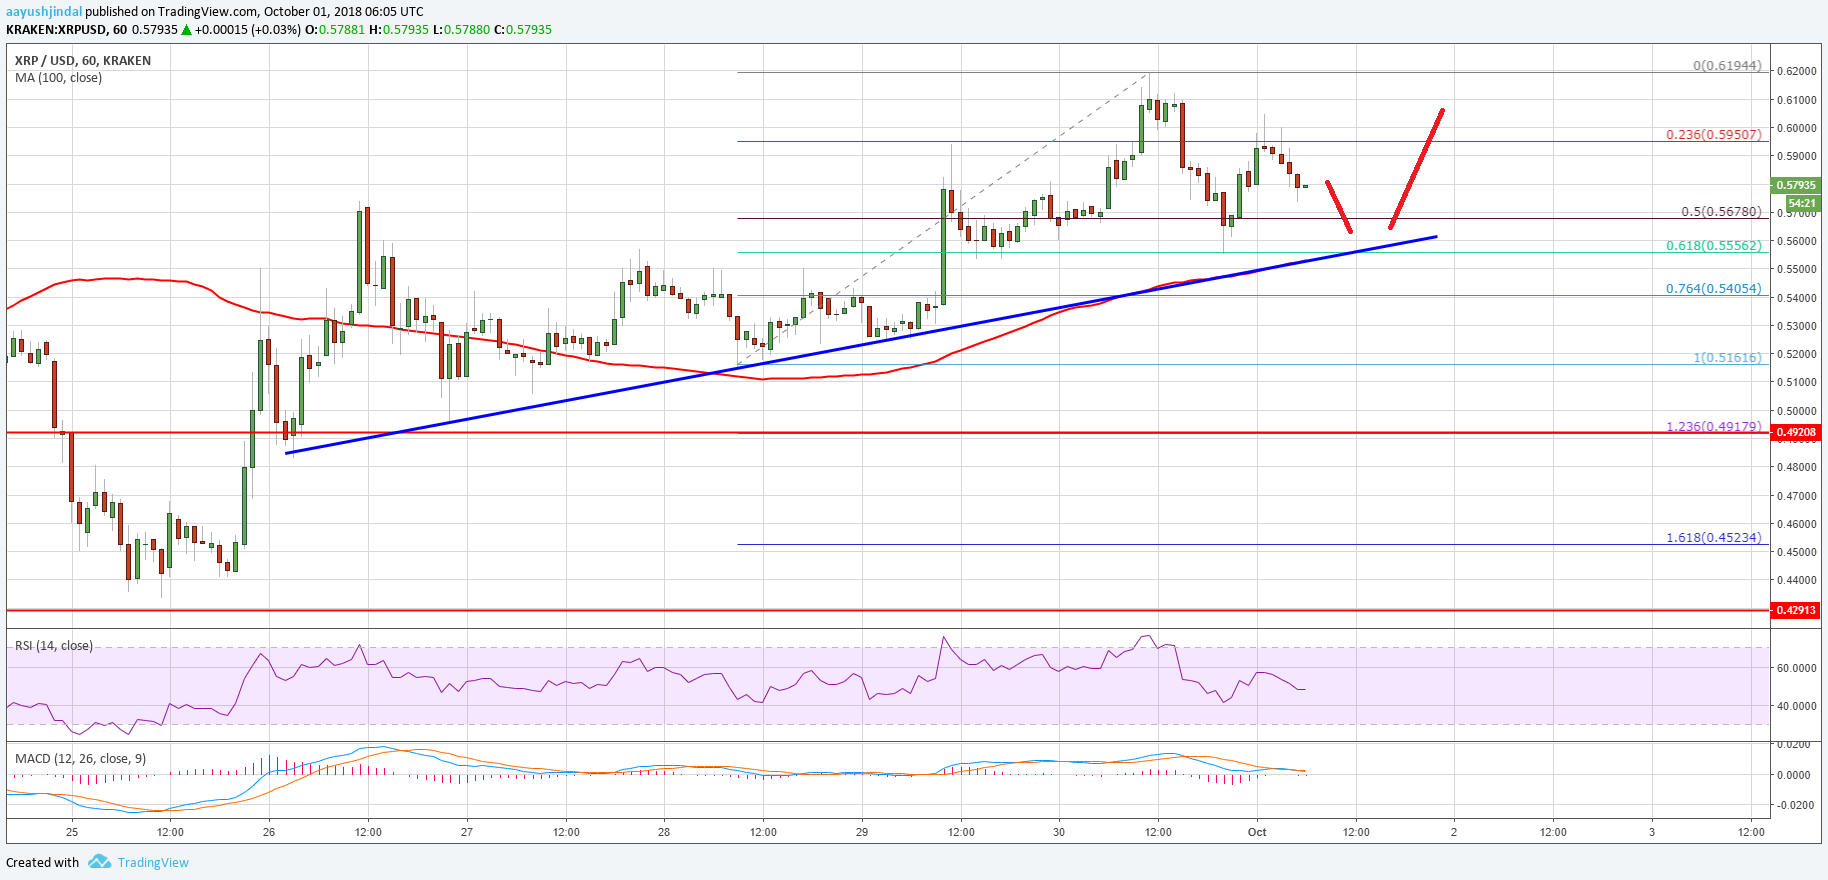
Task: Click the aayushjindal author name
Action: (44, 12)
